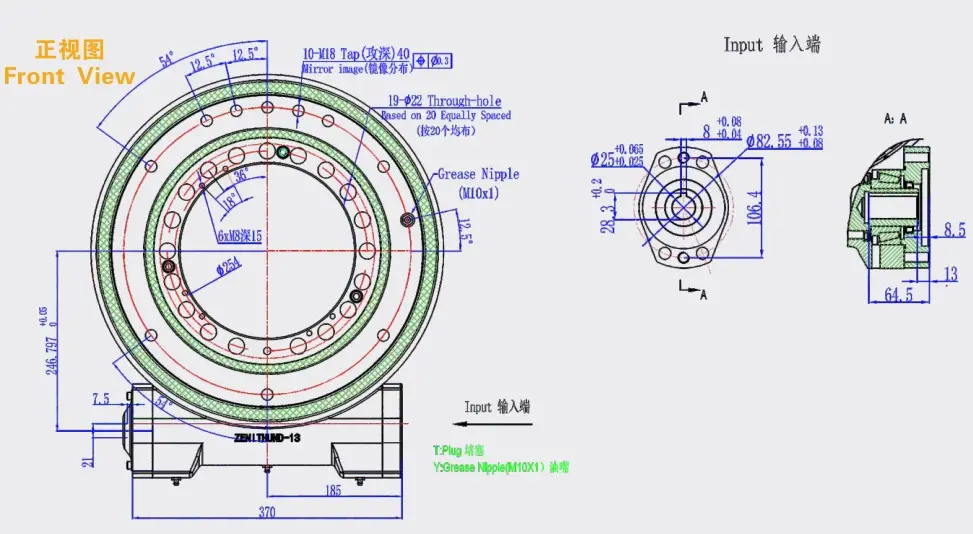Click the Input direction arrow near housing

point(492,424)
